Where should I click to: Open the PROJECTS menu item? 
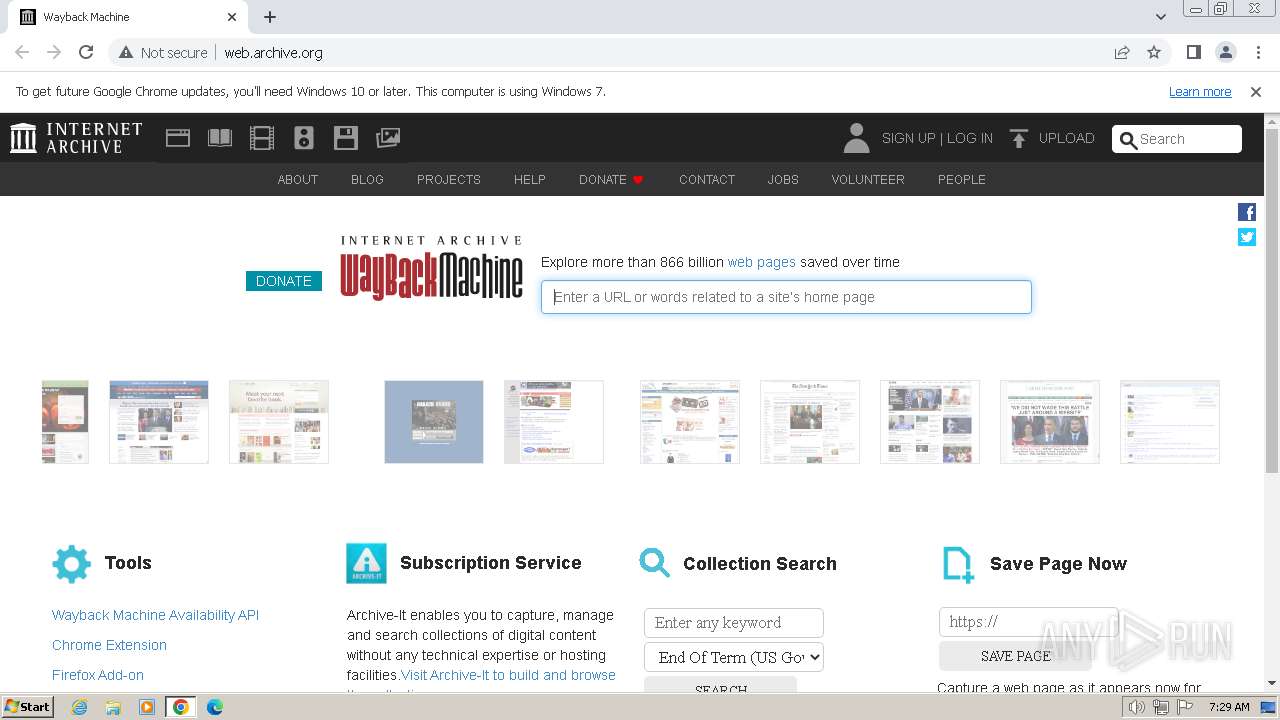[449, 180]
